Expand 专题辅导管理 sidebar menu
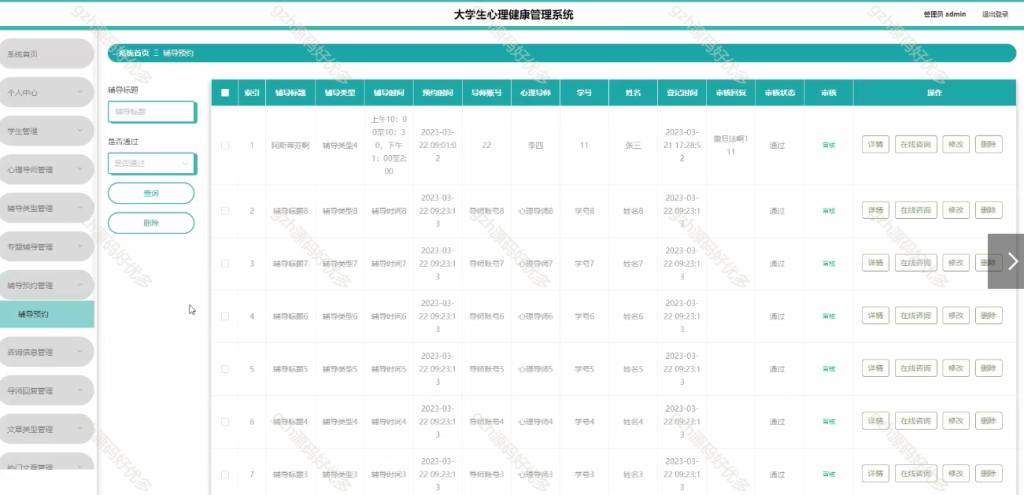The height and width of the screenshot is (495, 1024). [x=47, y=247]
